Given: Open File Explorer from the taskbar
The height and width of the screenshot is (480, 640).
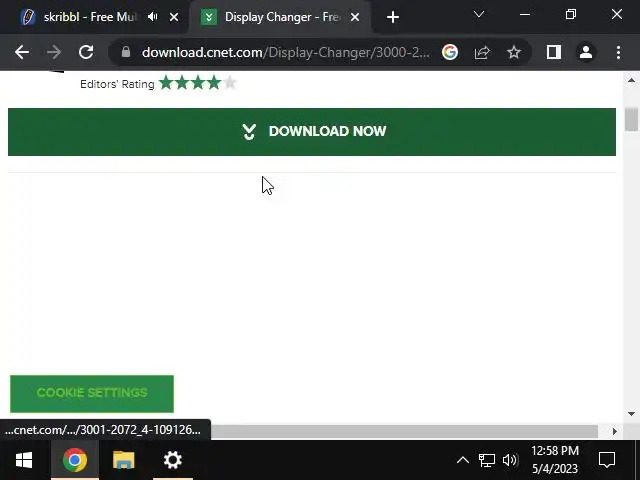Looking at the screenshot, I should 124,460.
